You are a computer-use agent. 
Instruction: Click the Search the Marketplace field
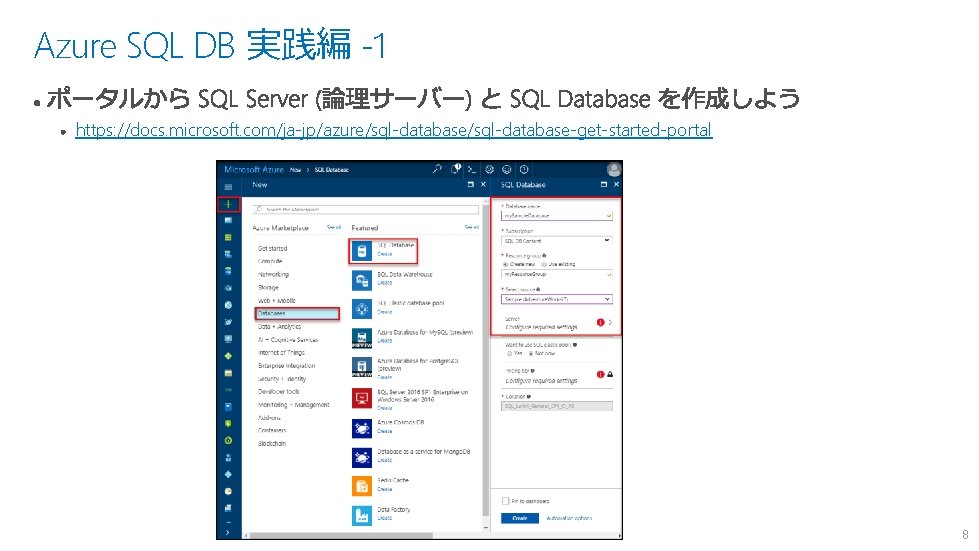[366, 210]
